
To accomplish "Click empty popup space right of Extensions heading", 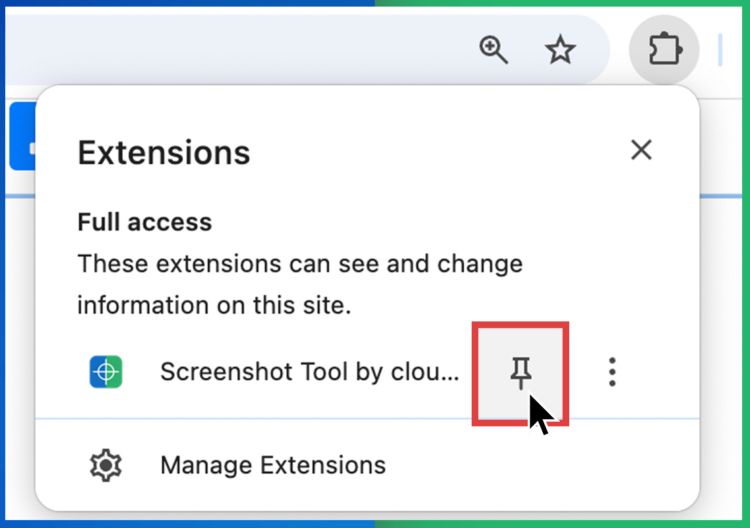I will coord(430,153).
